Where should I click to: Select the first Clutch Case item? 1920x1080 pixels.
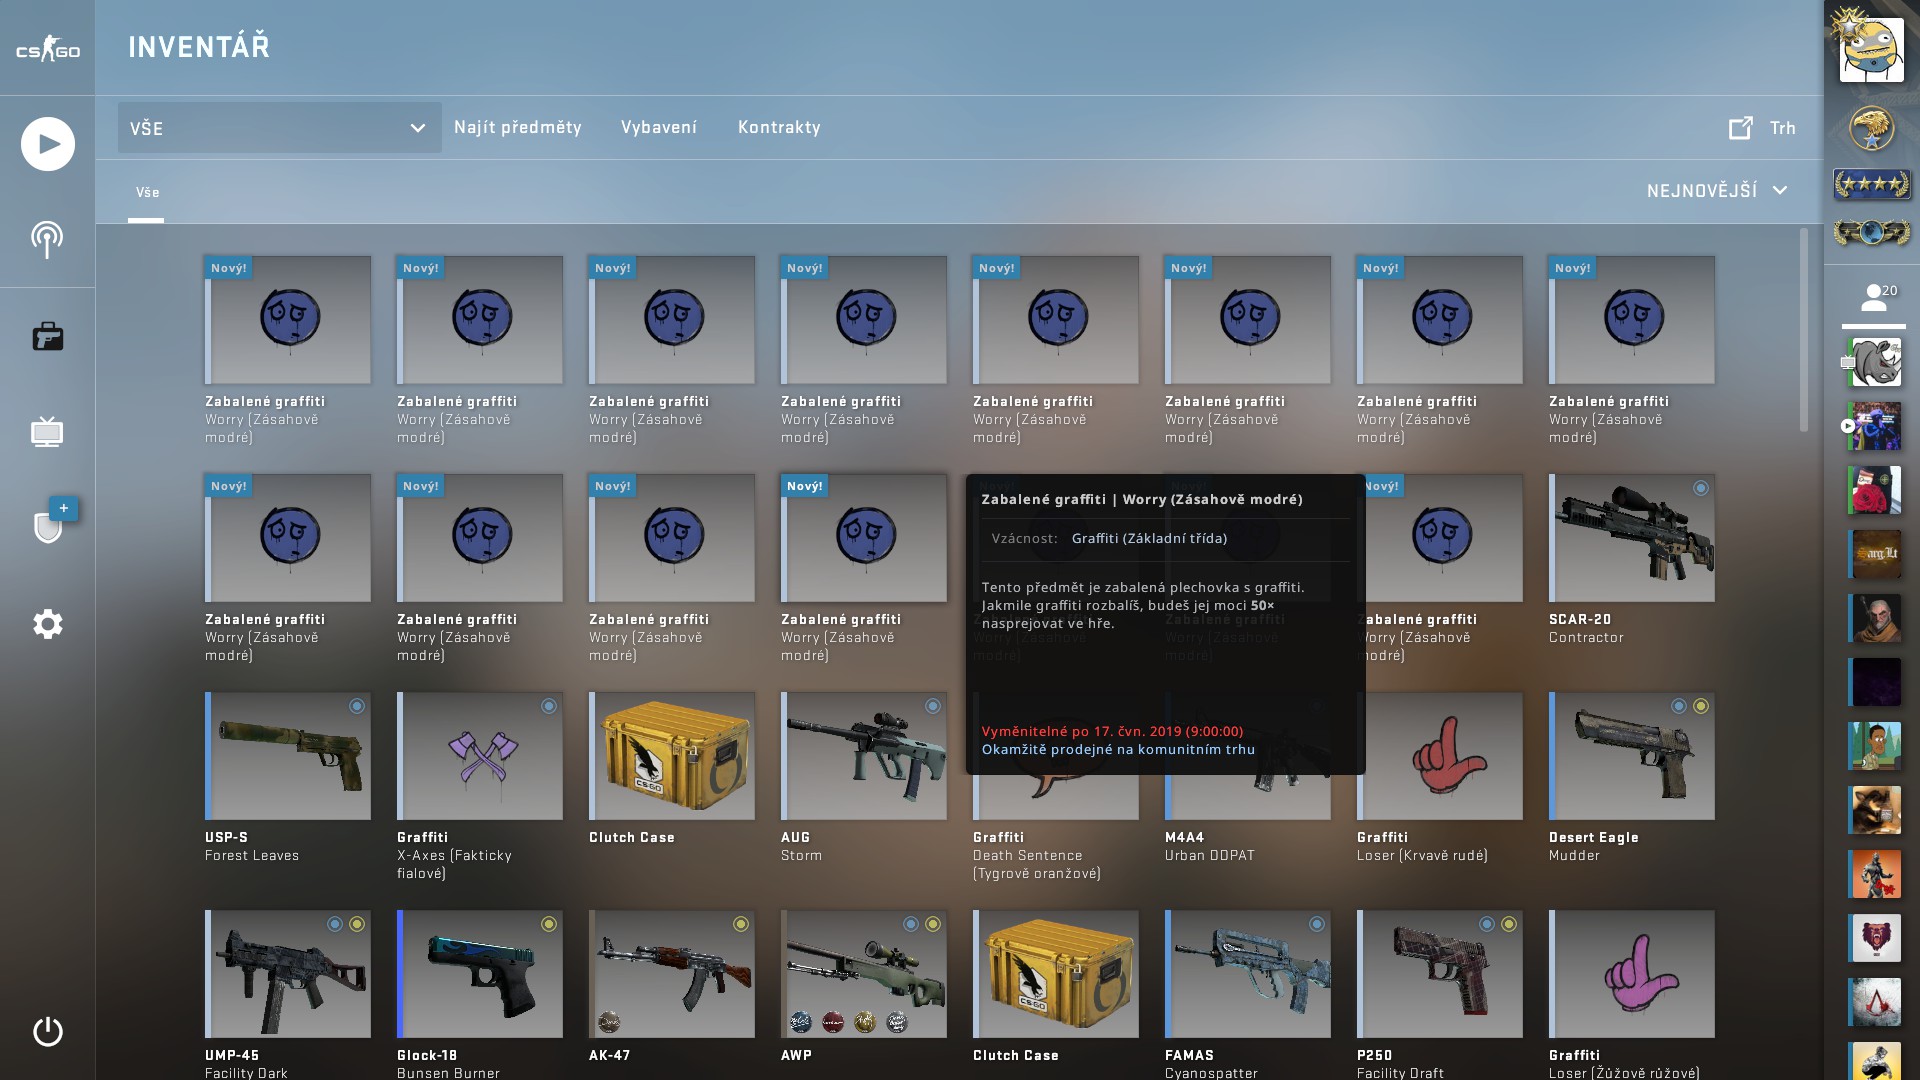coord(671,756)
